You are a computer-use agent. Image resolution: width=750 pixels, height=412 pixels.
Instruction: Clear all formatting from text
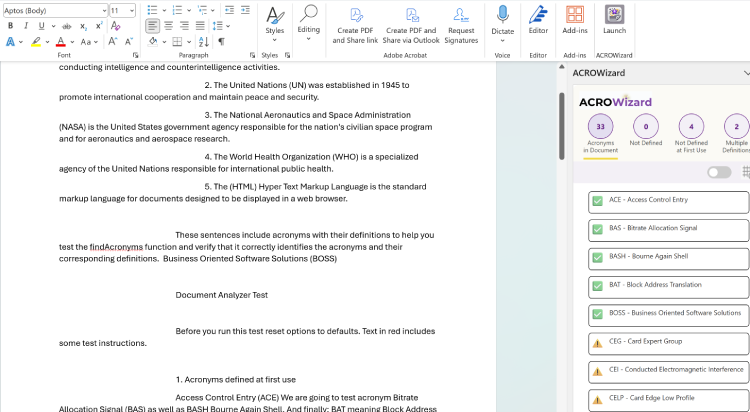pos(115,26)
